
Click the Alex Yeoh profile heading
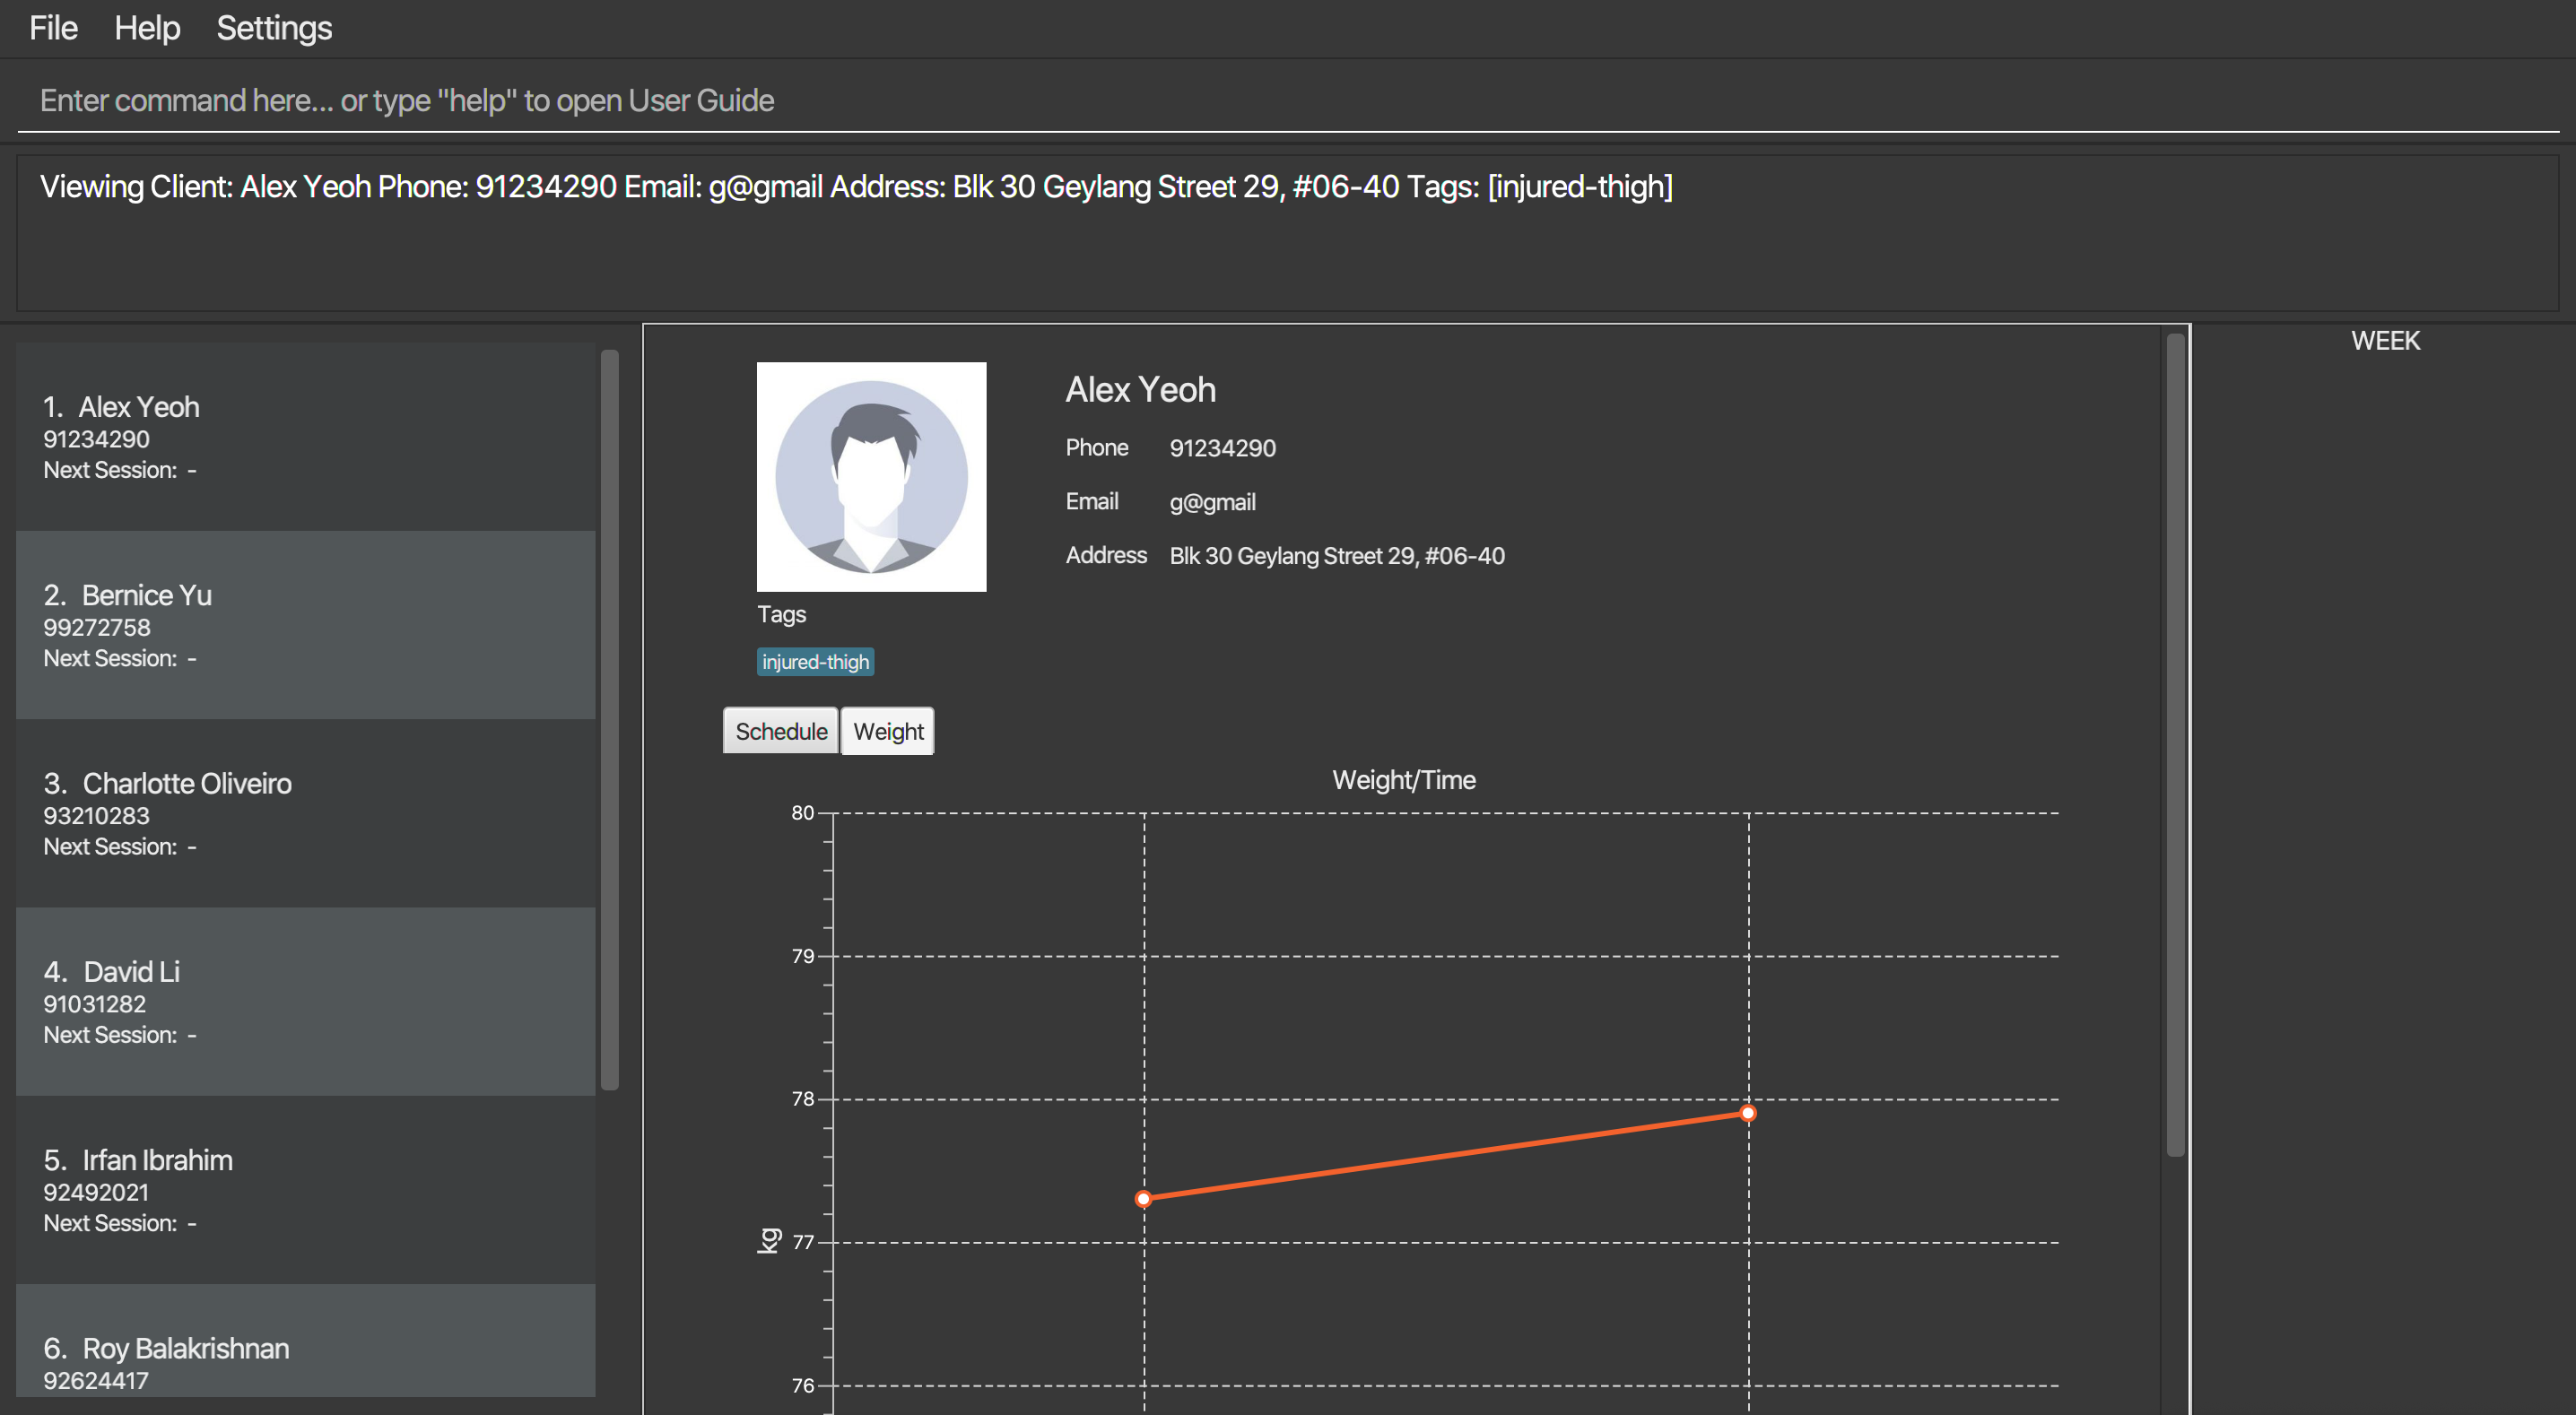click(1140, 390)
